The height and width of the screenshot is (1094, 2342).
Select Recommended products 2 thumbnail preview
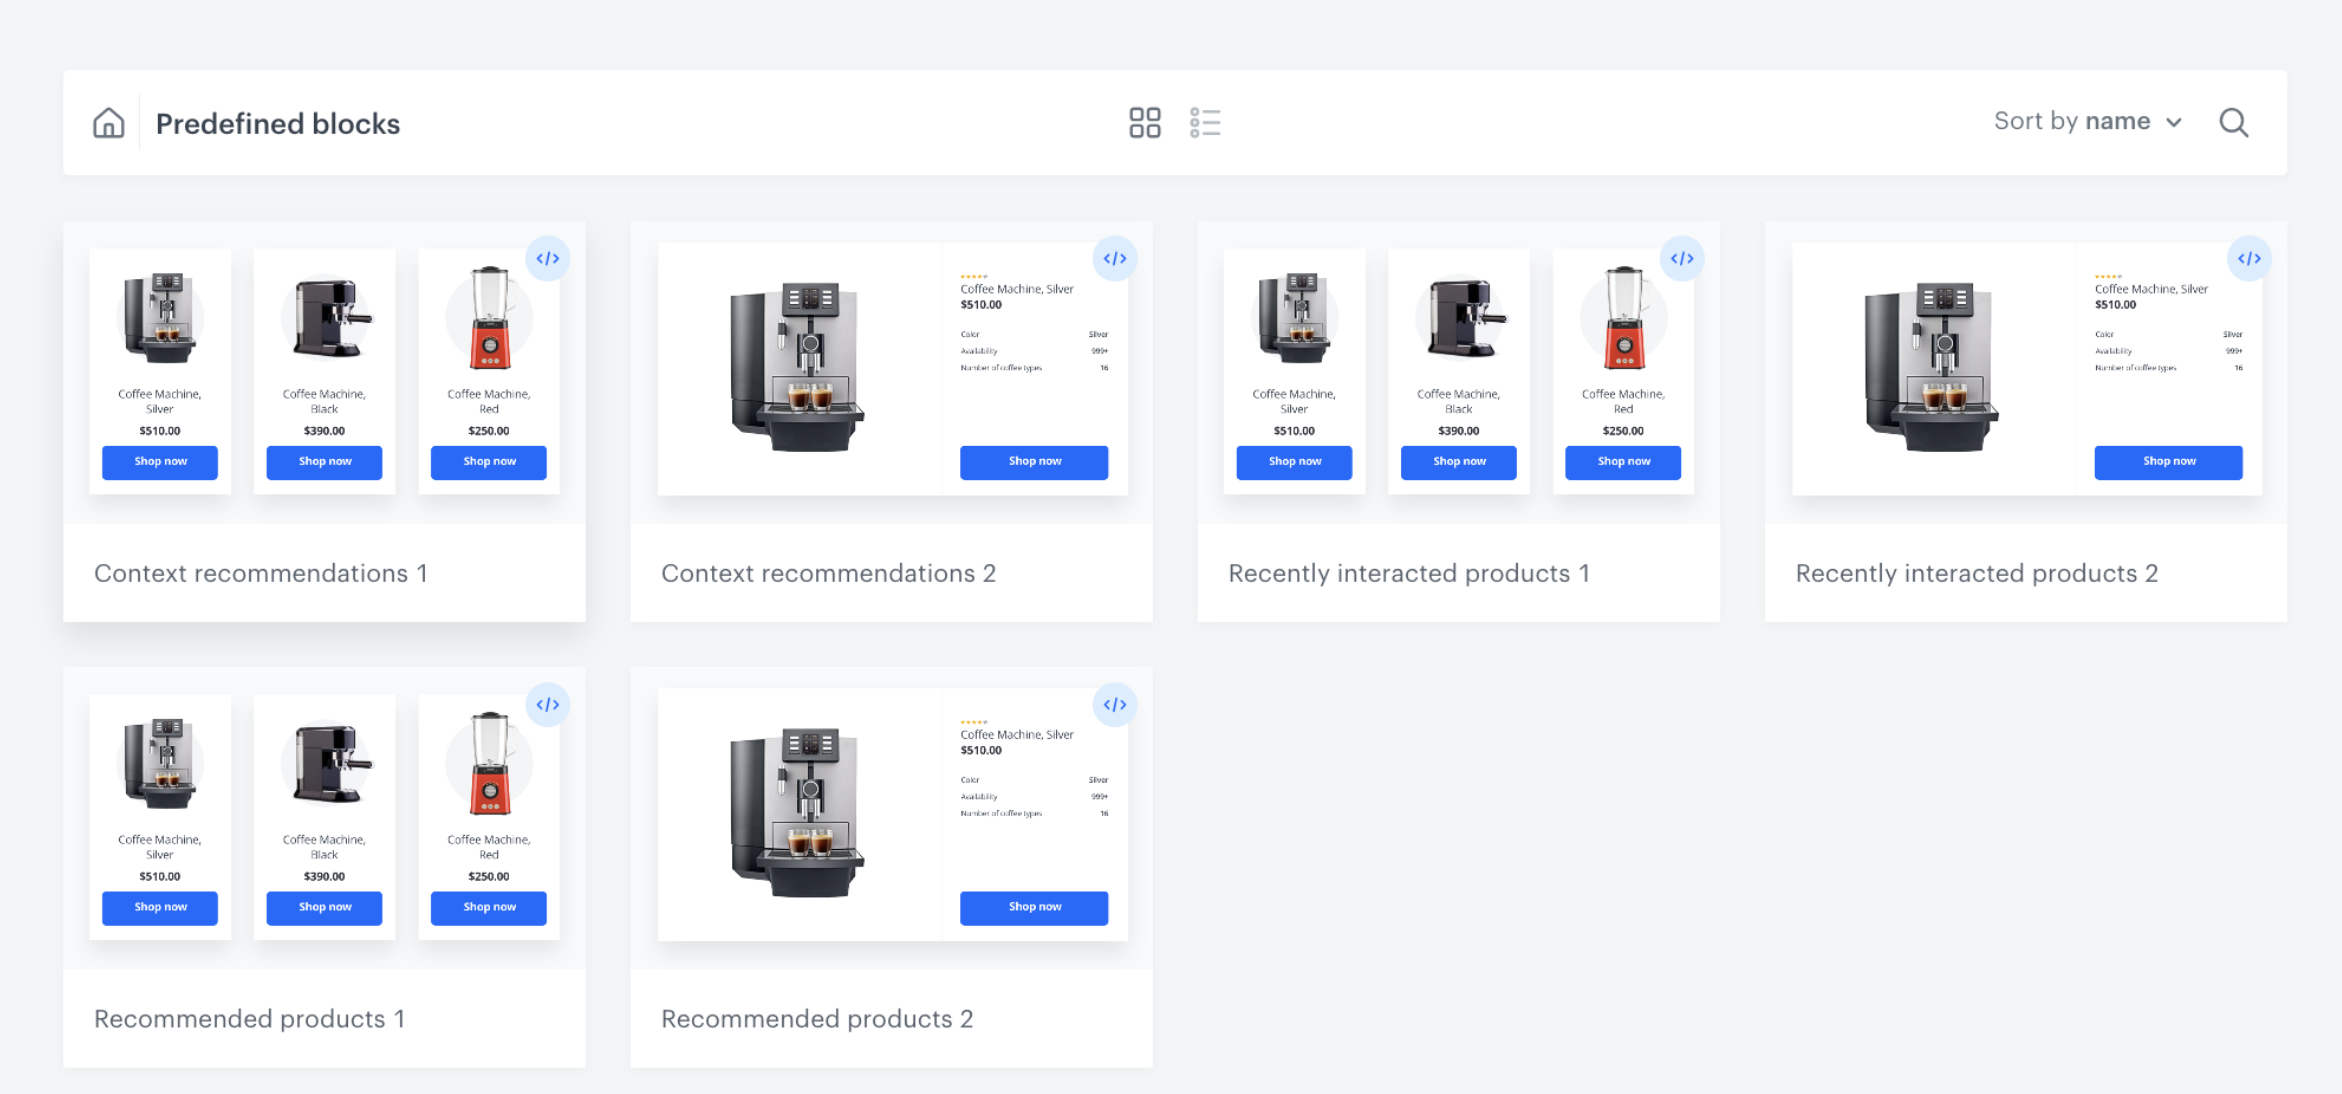click(890, 815)
